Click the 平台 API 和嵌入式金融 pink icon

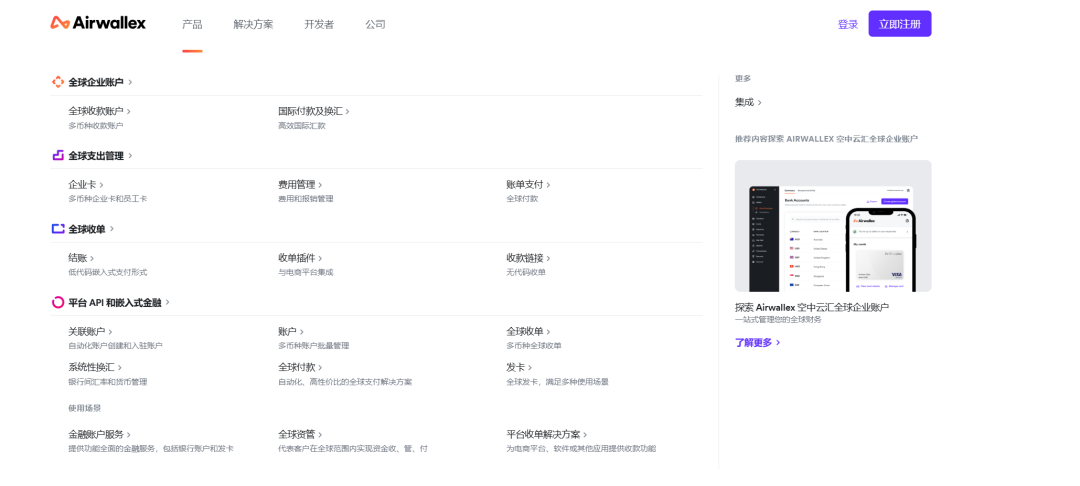click(x=58, y=302)
